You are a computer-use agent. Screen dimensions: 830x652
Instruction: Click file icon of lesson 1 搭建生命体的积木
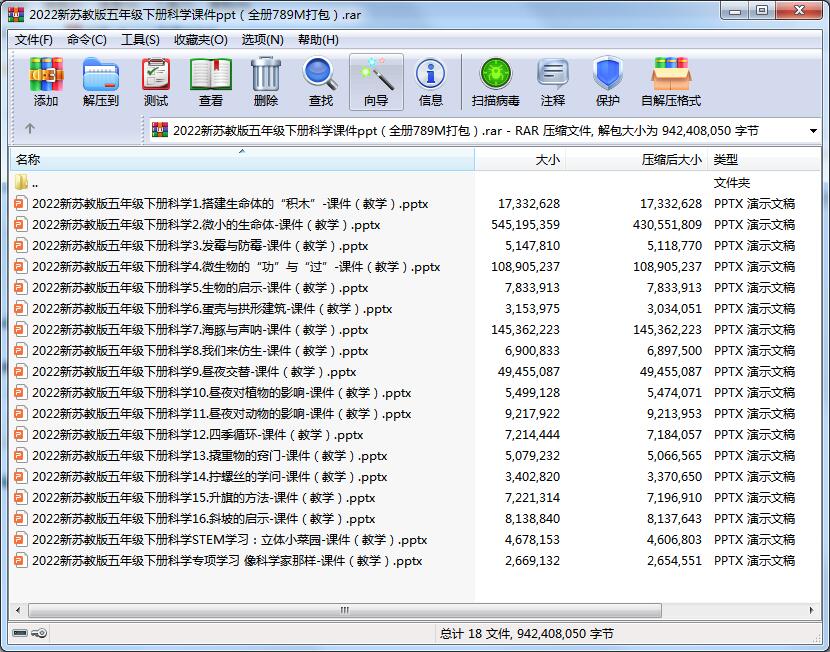click(x=21, y=203)
